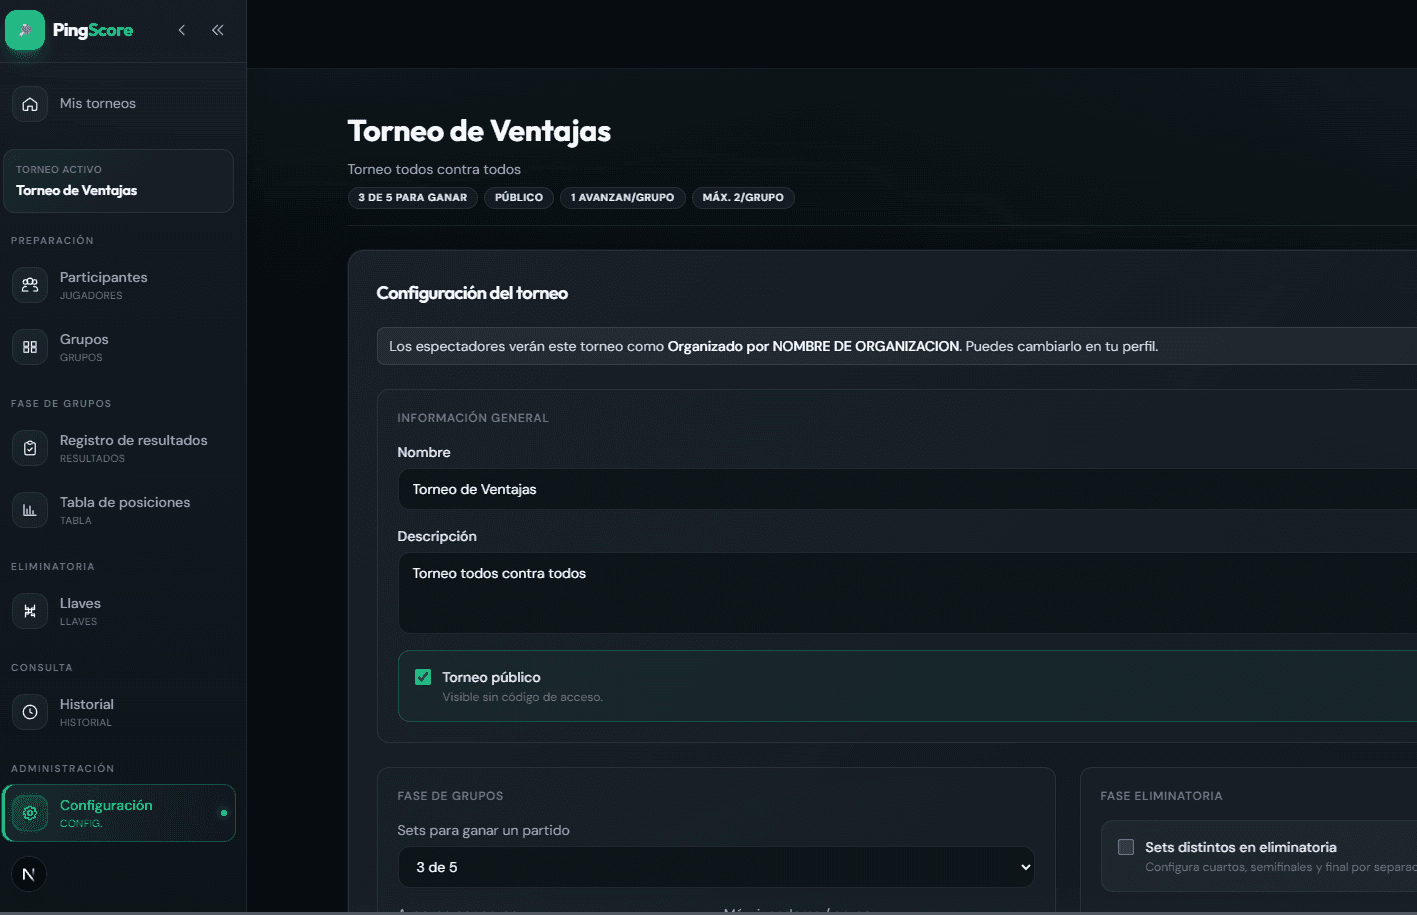Click the Participantes people icon
This screenshot has height=915, width=1417.
click(x=30, y=285)
